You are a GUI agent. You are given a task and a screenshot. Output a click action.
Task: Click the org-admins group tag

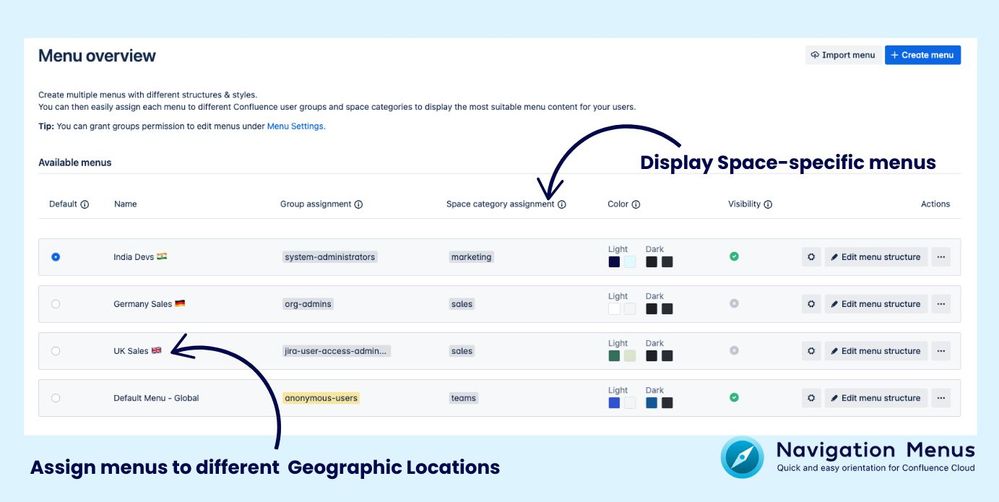[x=308, y=304]
